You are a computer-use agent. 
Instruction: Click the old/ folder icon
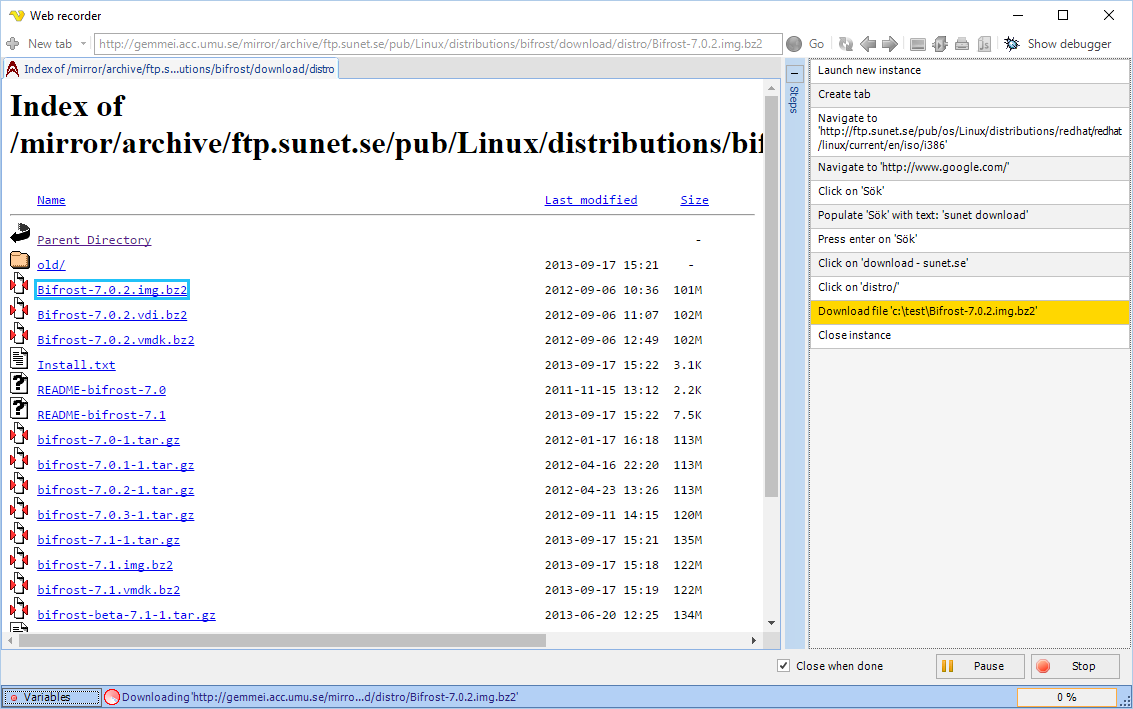point(20,262)
